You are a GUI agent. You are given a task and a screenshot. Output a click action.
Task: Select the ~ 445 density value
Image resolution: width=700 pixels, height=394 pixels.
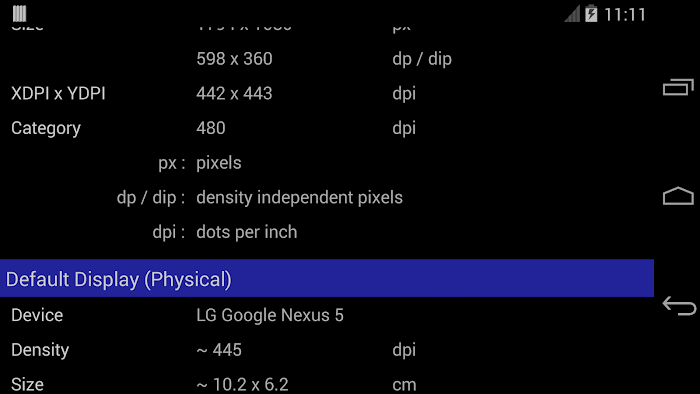219,350
